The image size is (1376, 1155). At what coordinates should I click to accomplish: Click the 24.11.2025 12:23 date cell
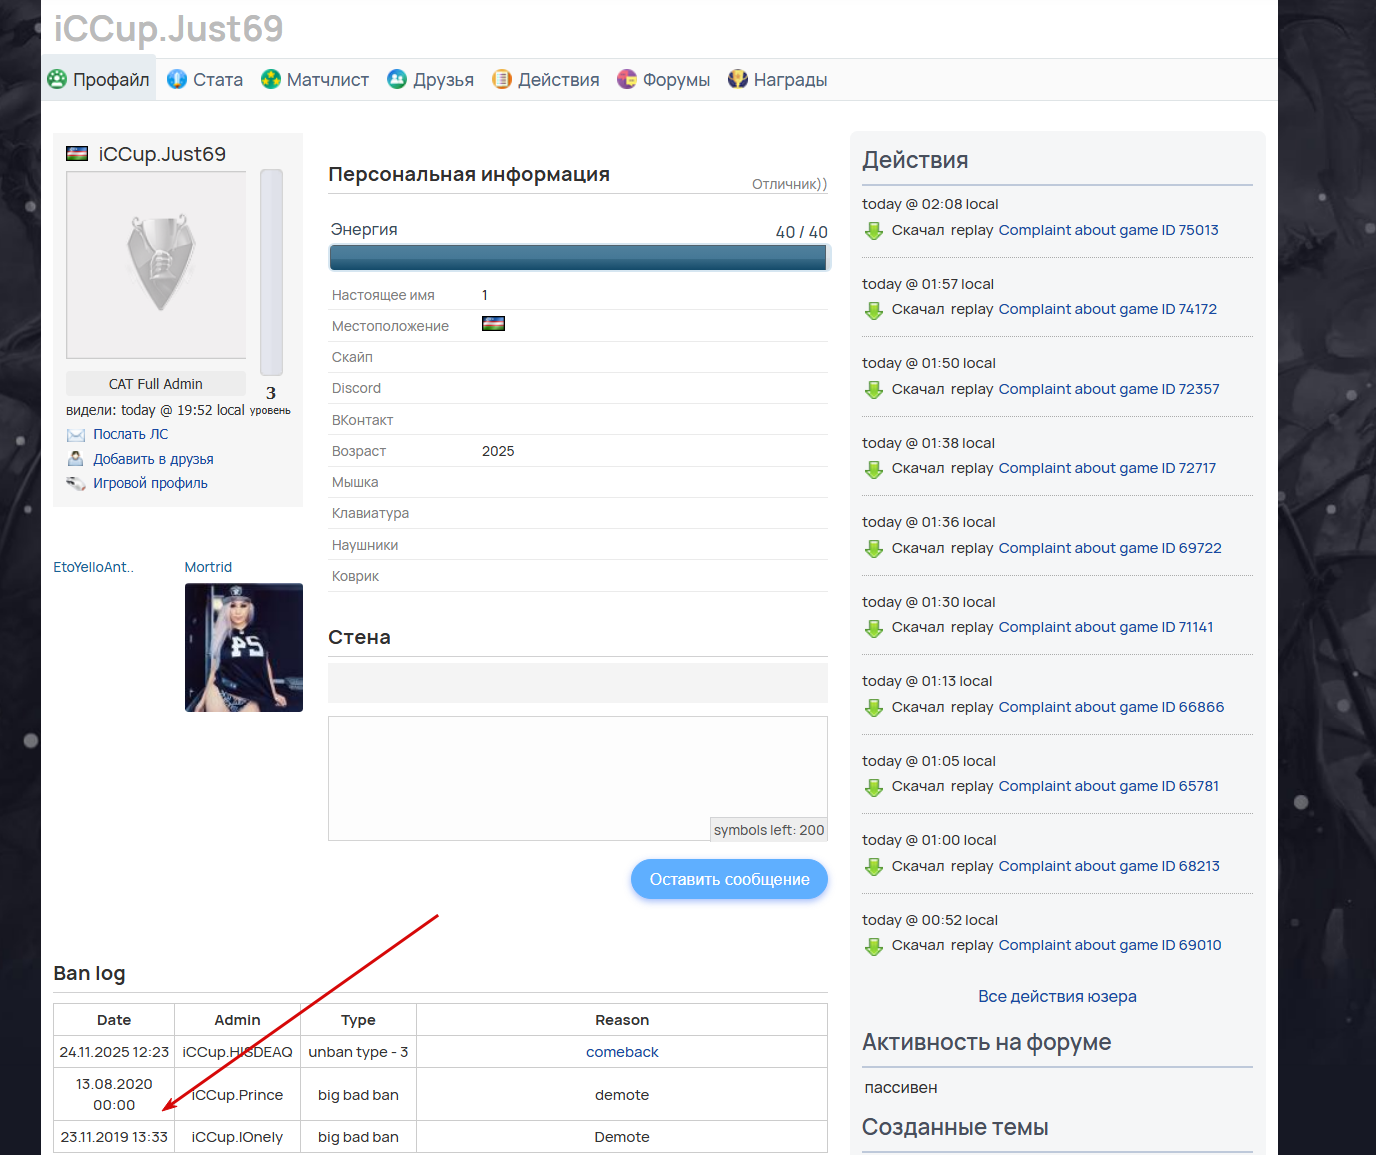(x=114, y=1052)
